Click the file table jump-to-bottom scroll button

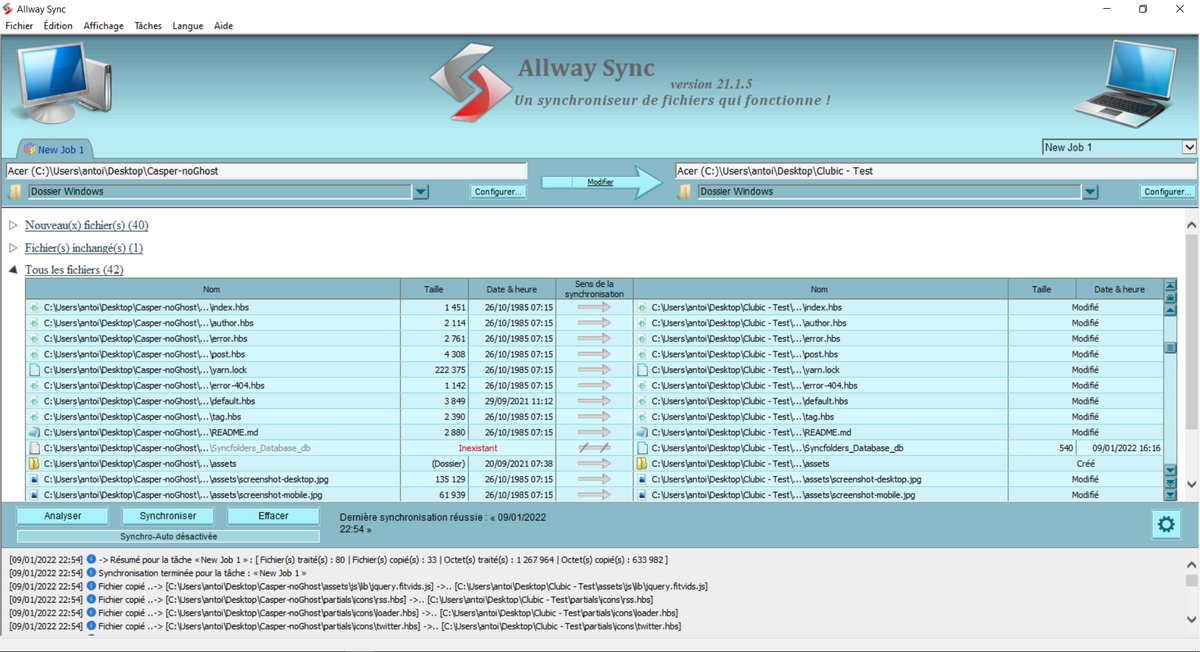point(1170,495)
